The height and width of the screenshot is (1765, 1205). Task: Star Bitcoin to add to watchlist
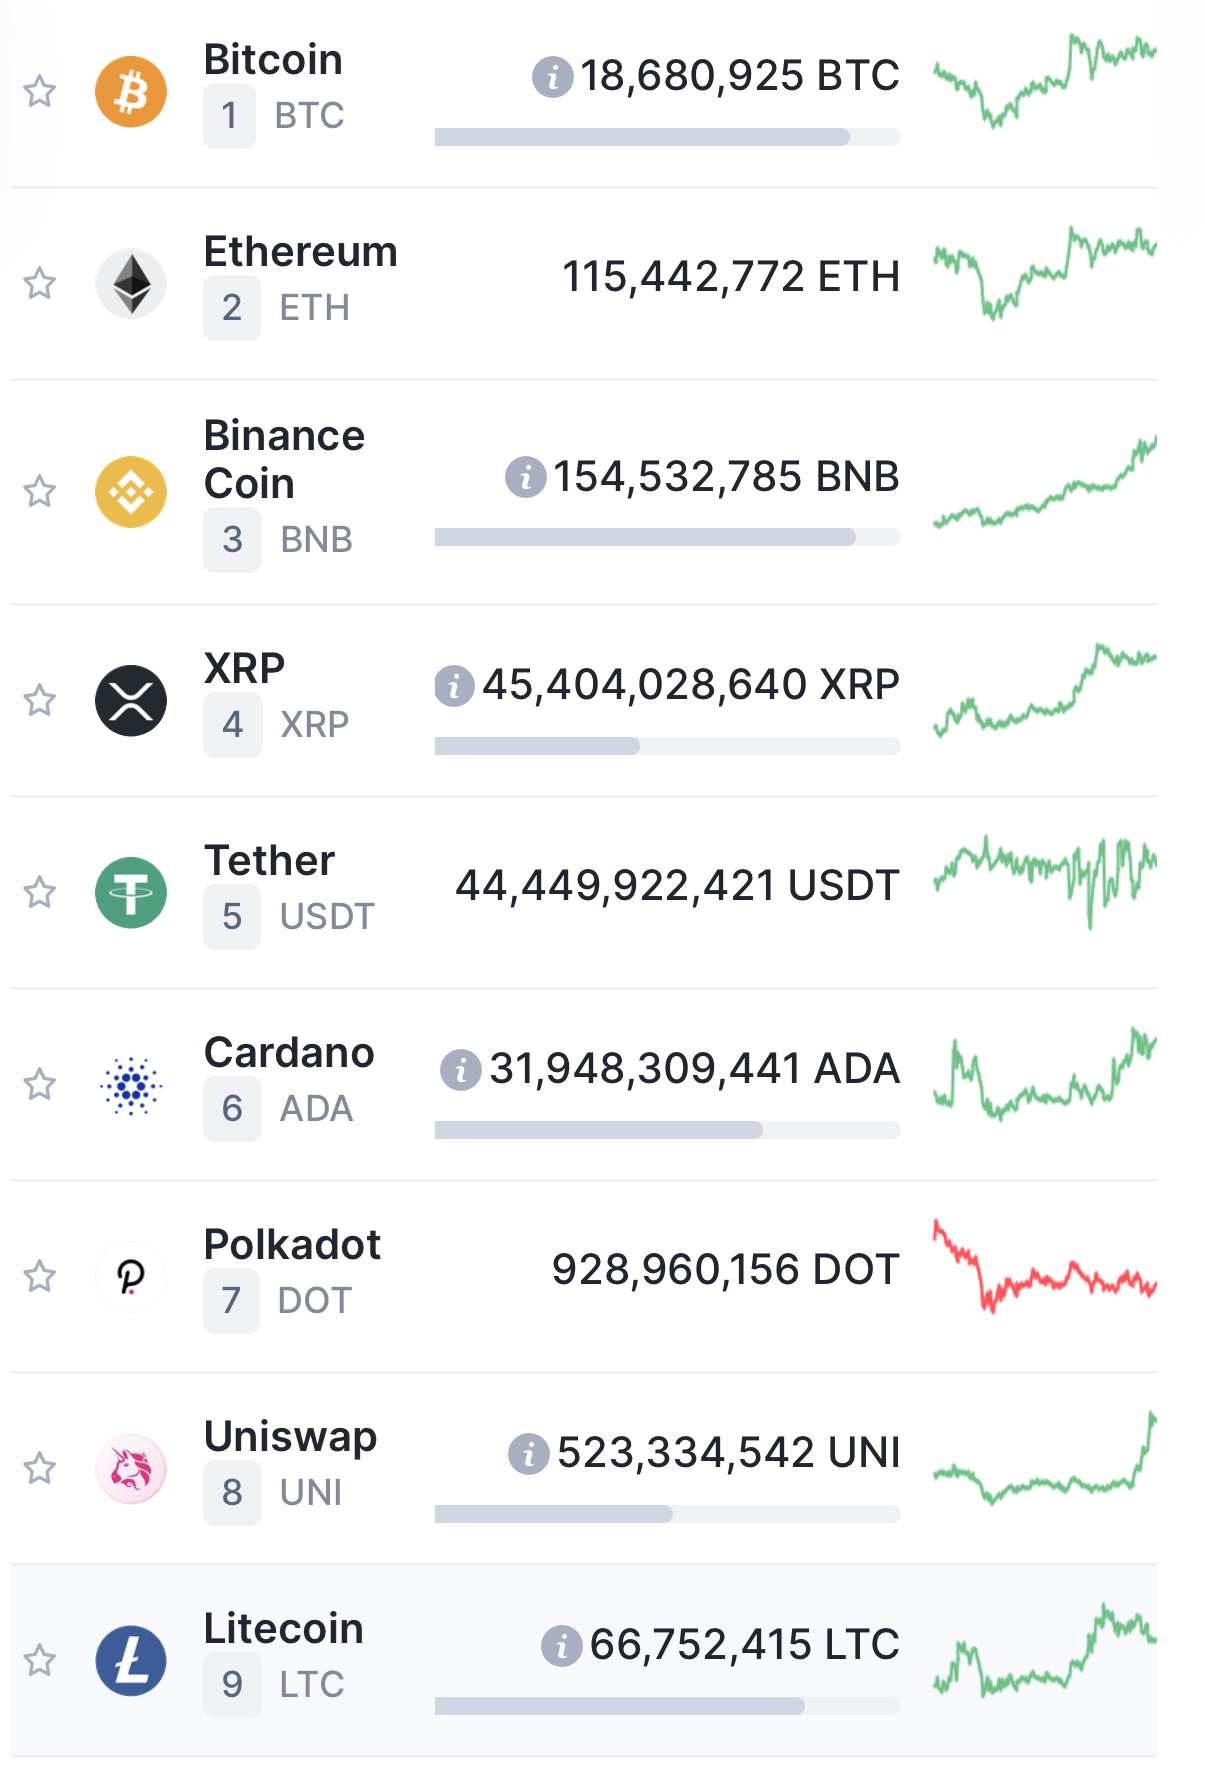(40, 92)
